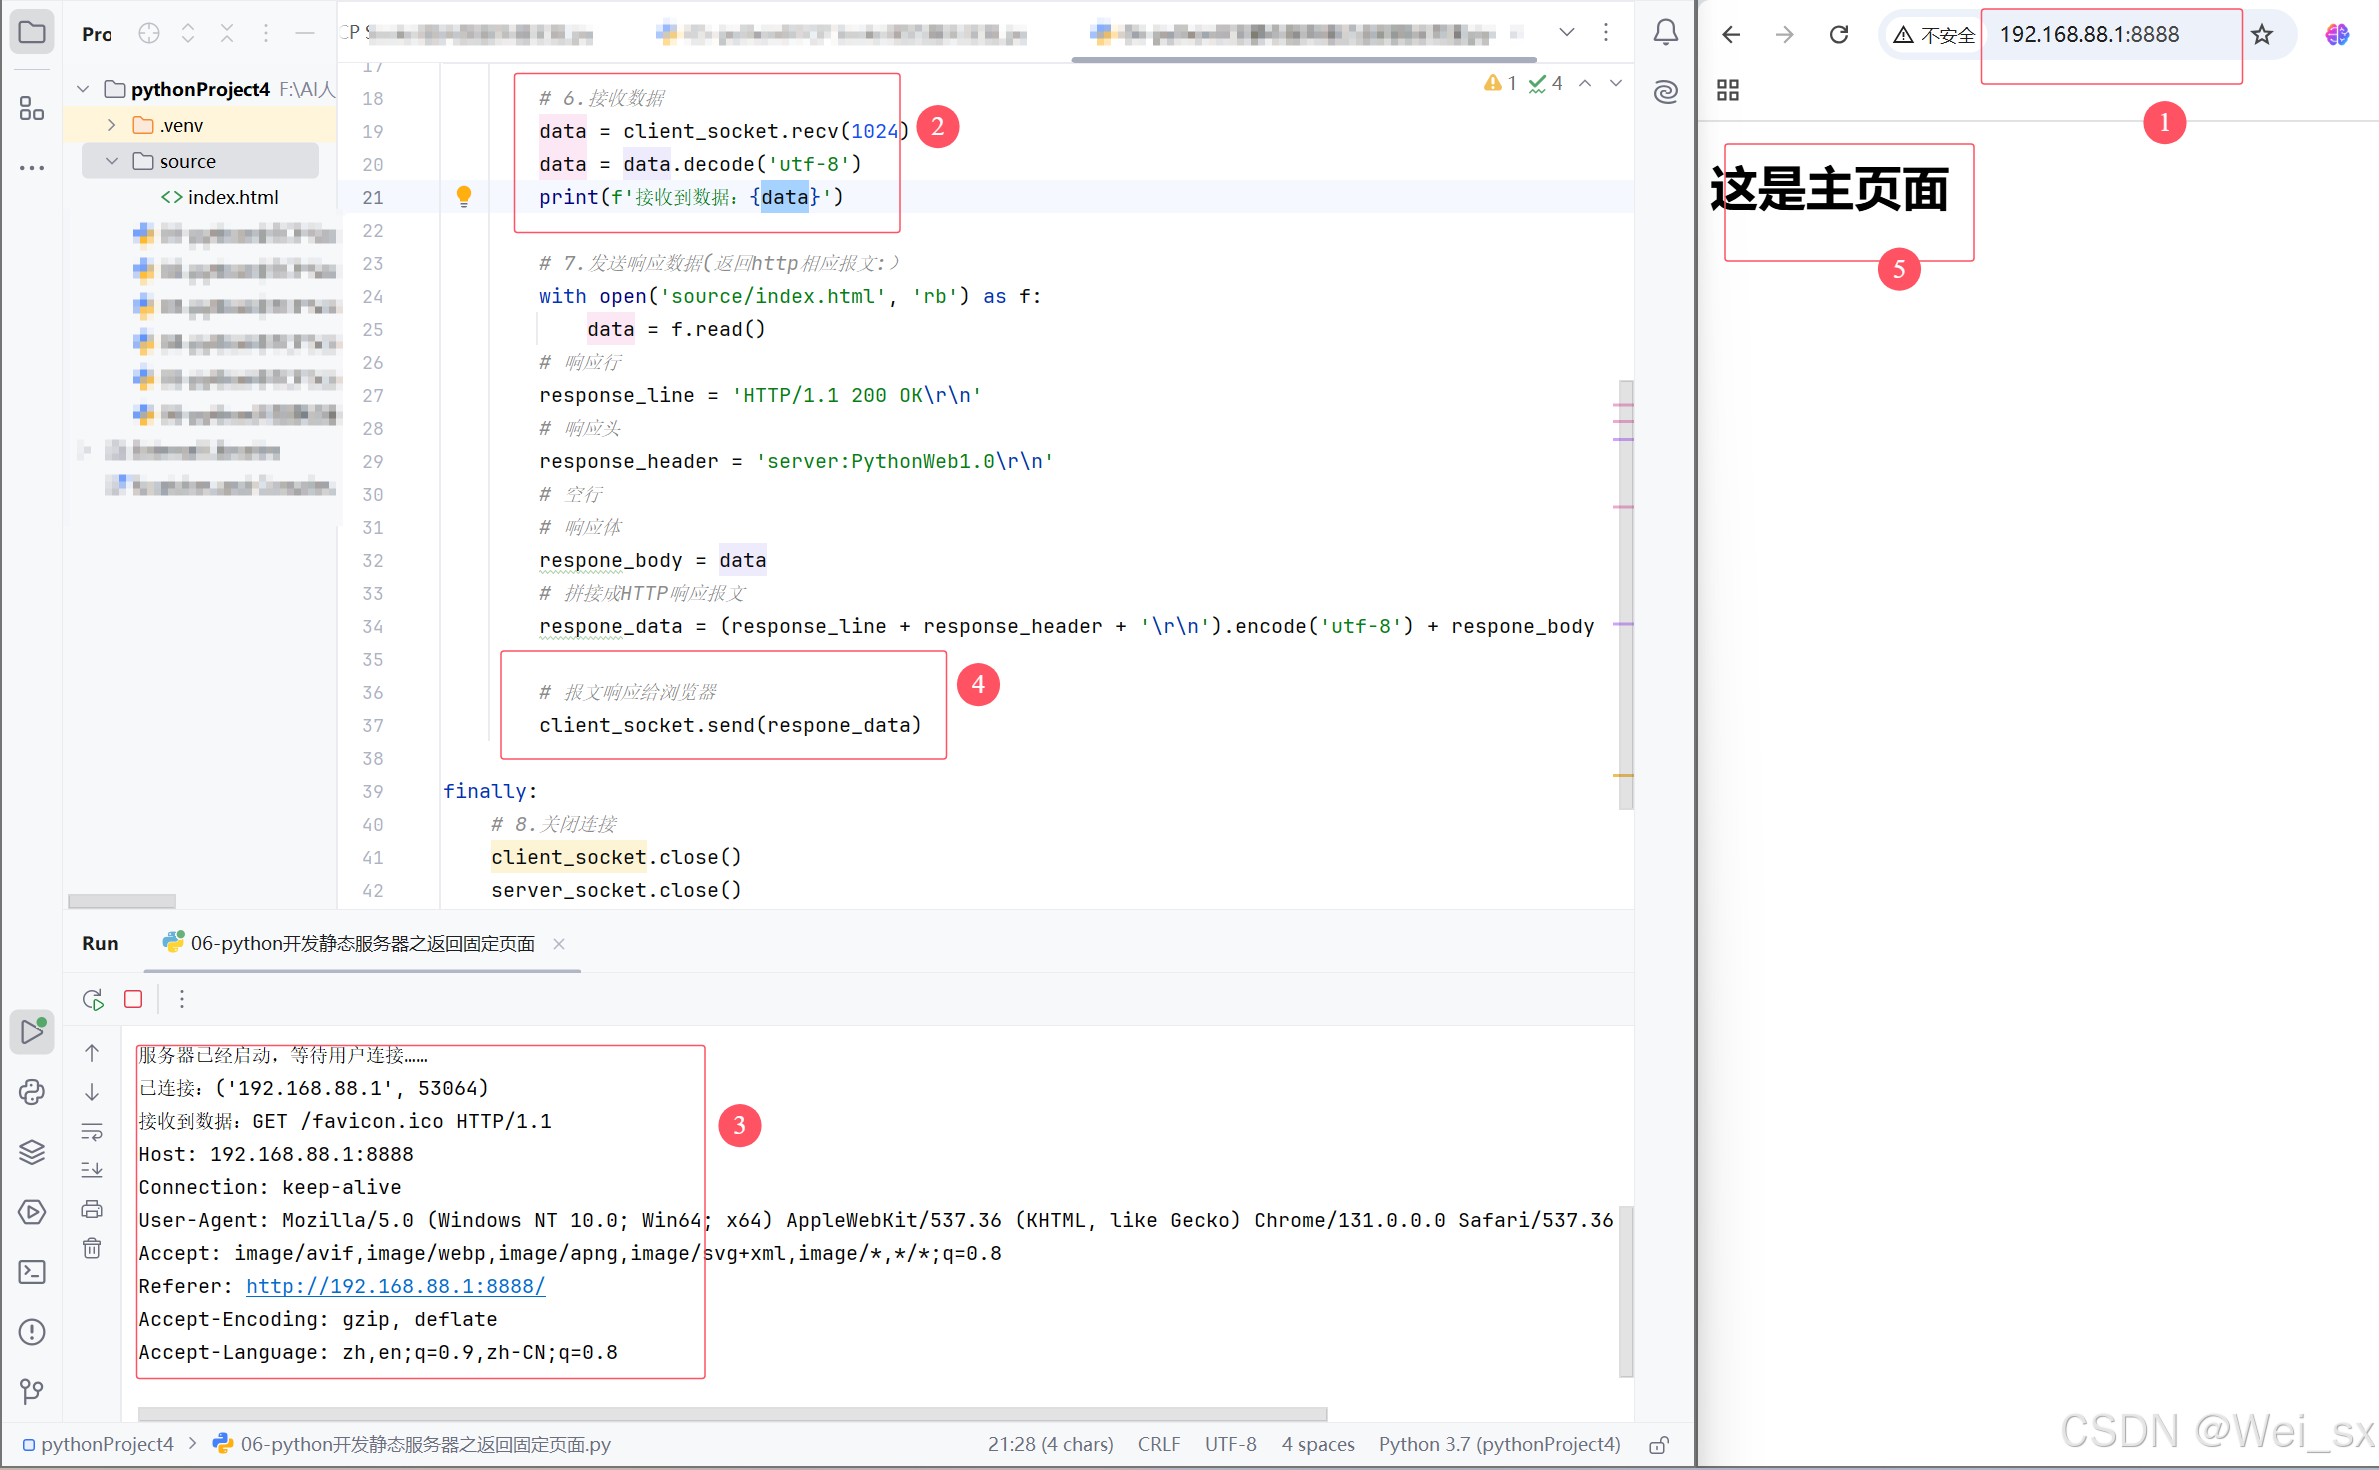Viewport: 2379px width, 1470px height.
Task: Bookmark the current page with the star
Action: [x=2262, y=33]
